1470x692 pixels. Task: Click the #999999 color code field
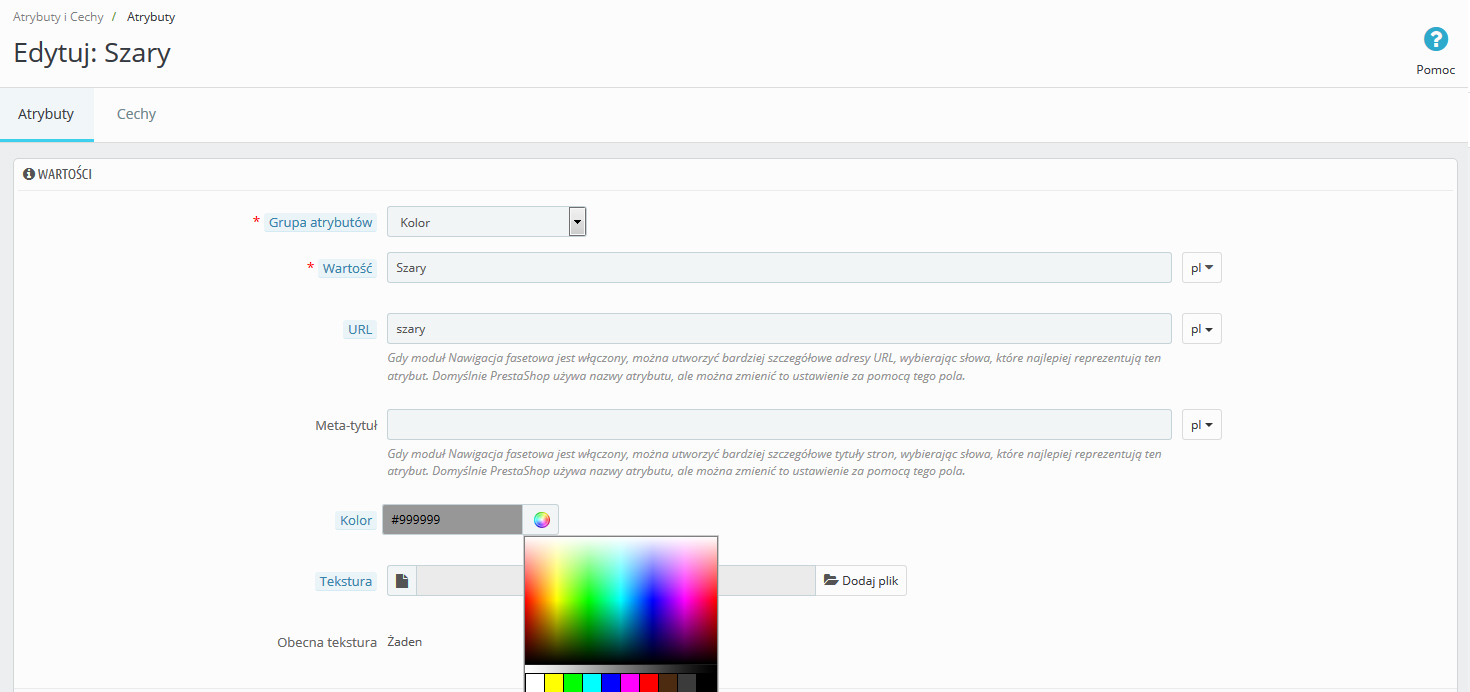pos(452,520)
